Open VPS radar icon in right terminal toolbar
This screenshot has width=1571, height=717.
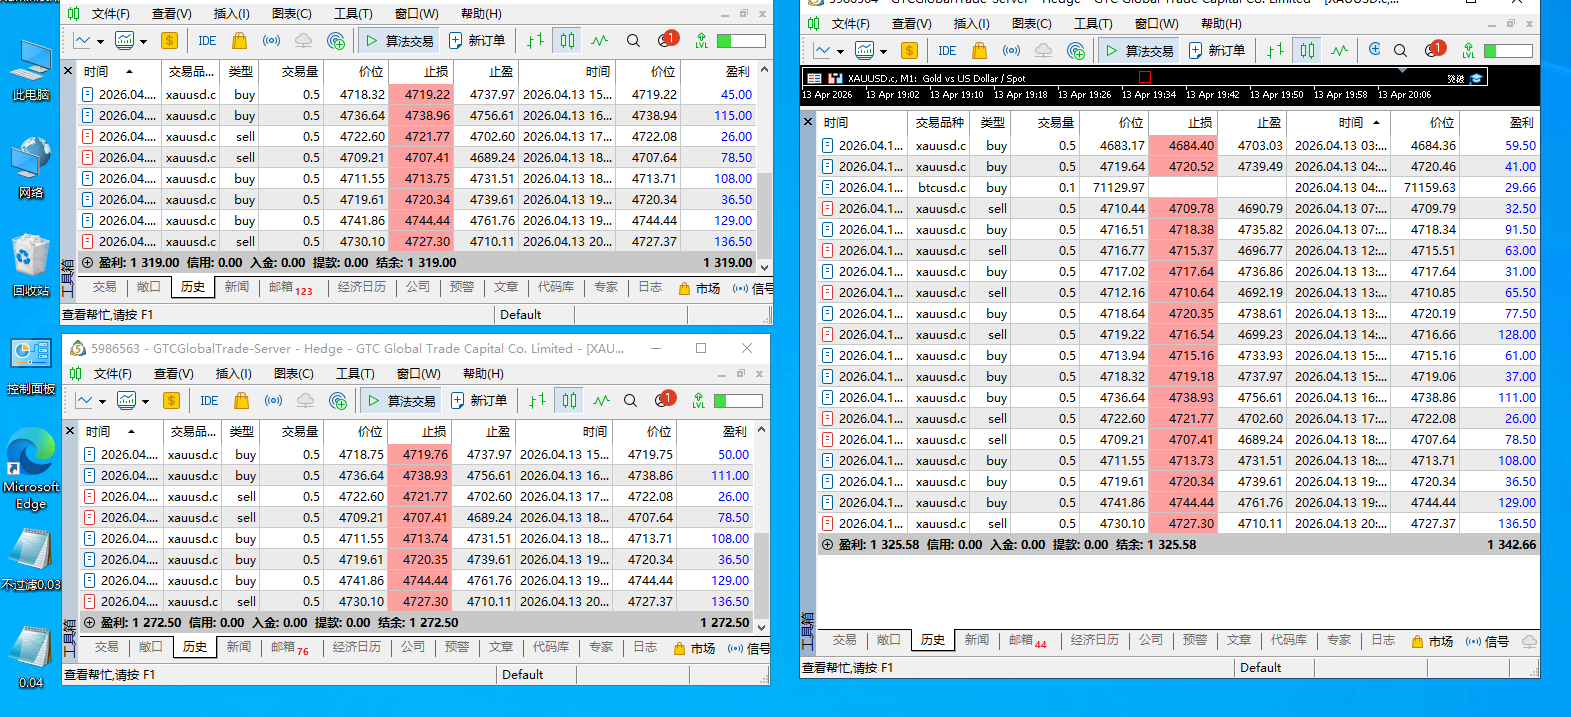1076,51
